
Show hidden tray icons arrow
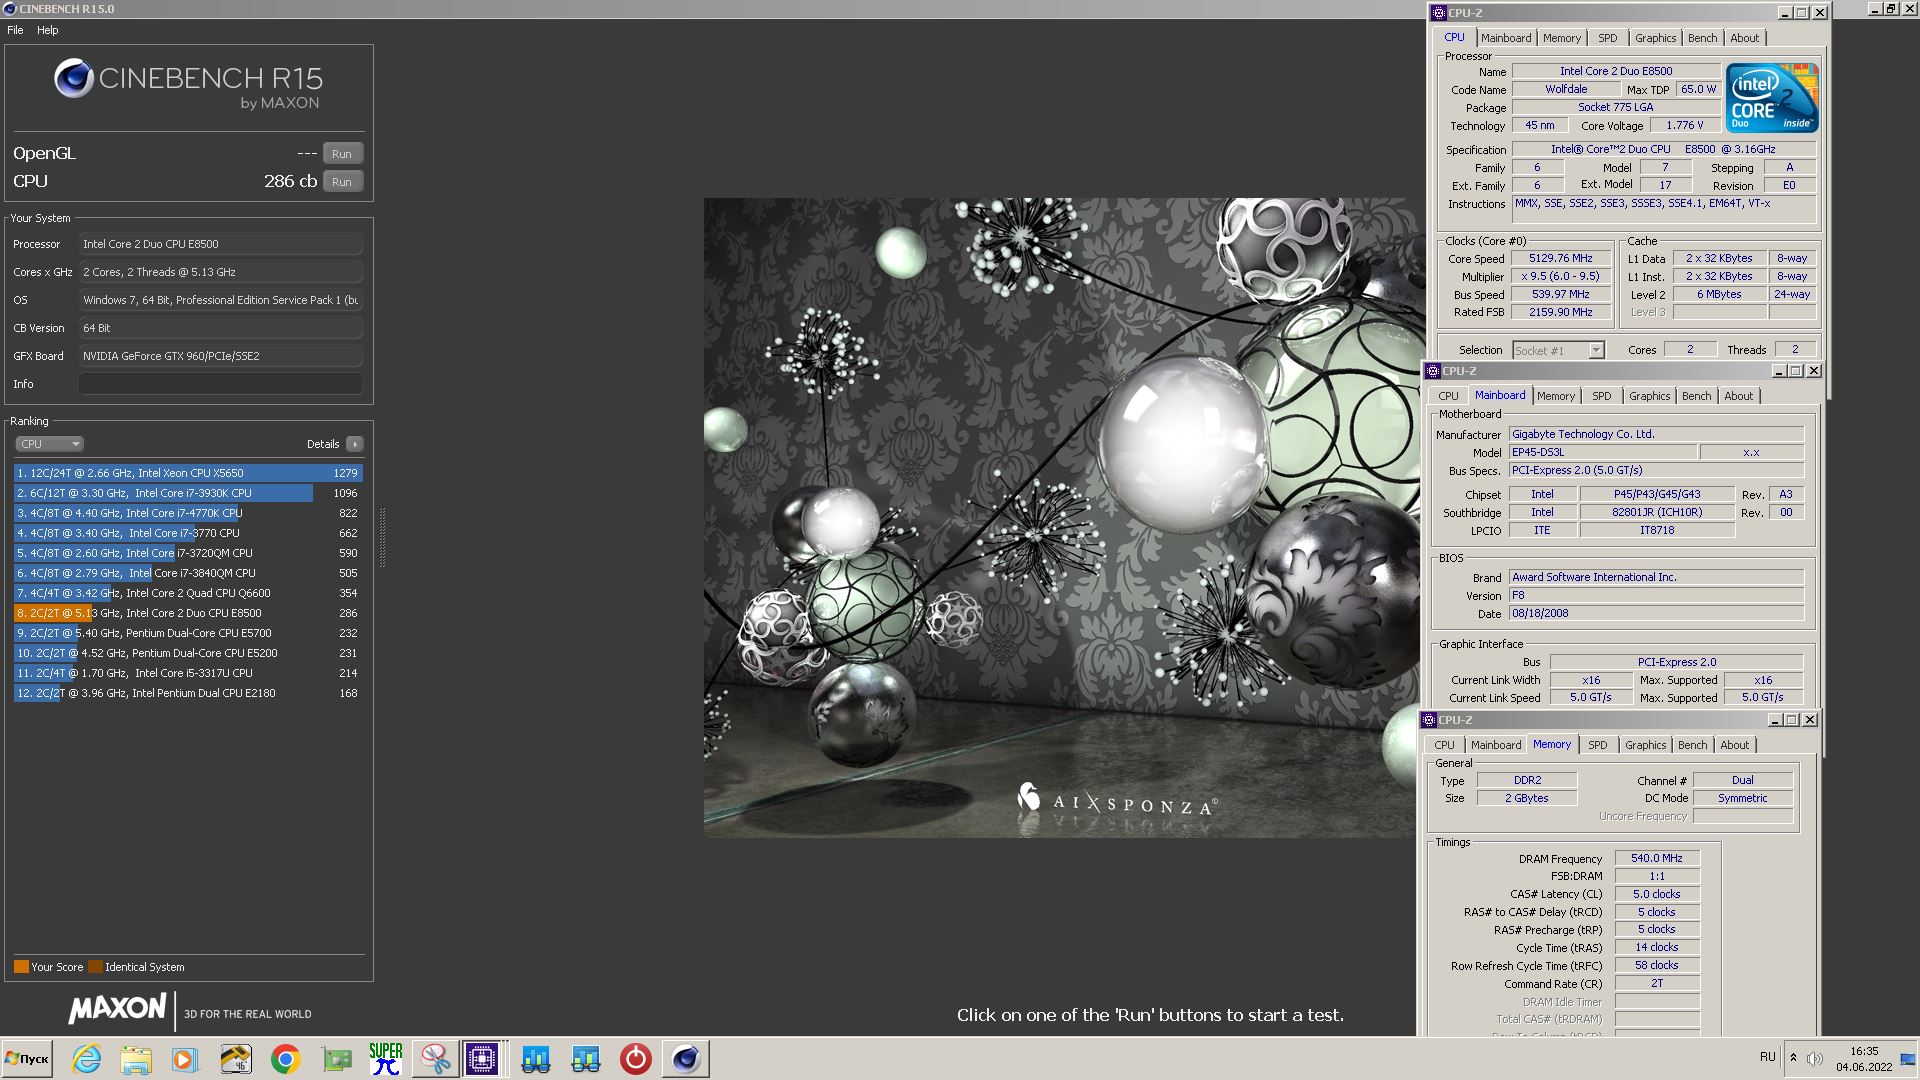point(1793,1058)
